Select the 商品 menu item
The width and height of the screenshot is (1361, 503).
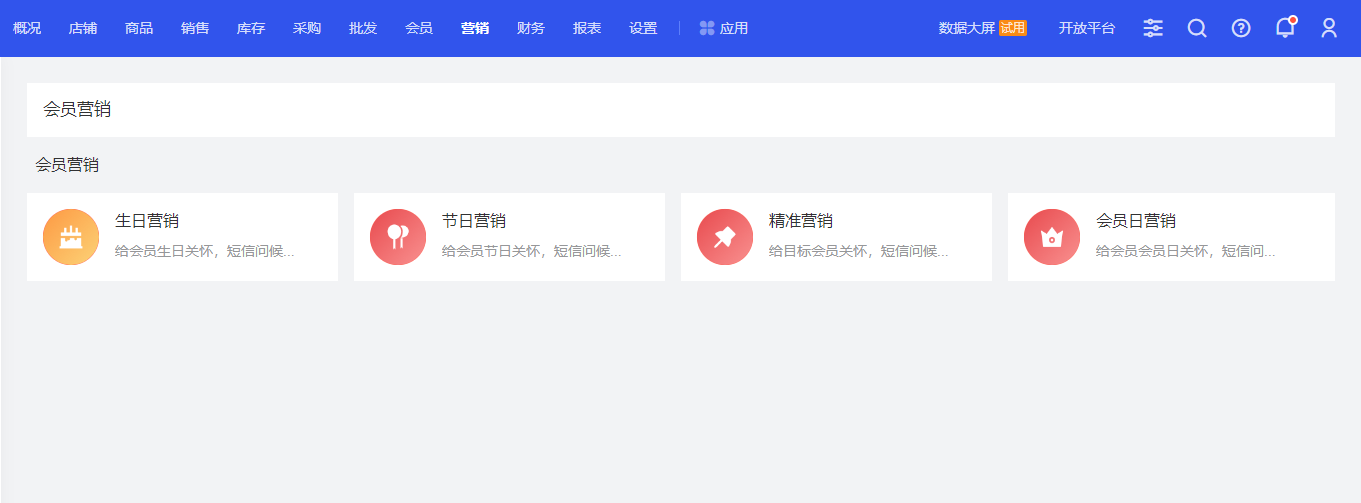(139, 28)
